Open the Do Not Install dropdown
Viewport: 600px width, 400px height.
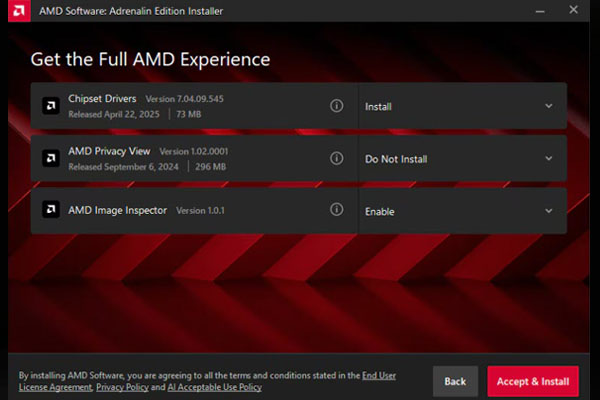tap(548, 158)
